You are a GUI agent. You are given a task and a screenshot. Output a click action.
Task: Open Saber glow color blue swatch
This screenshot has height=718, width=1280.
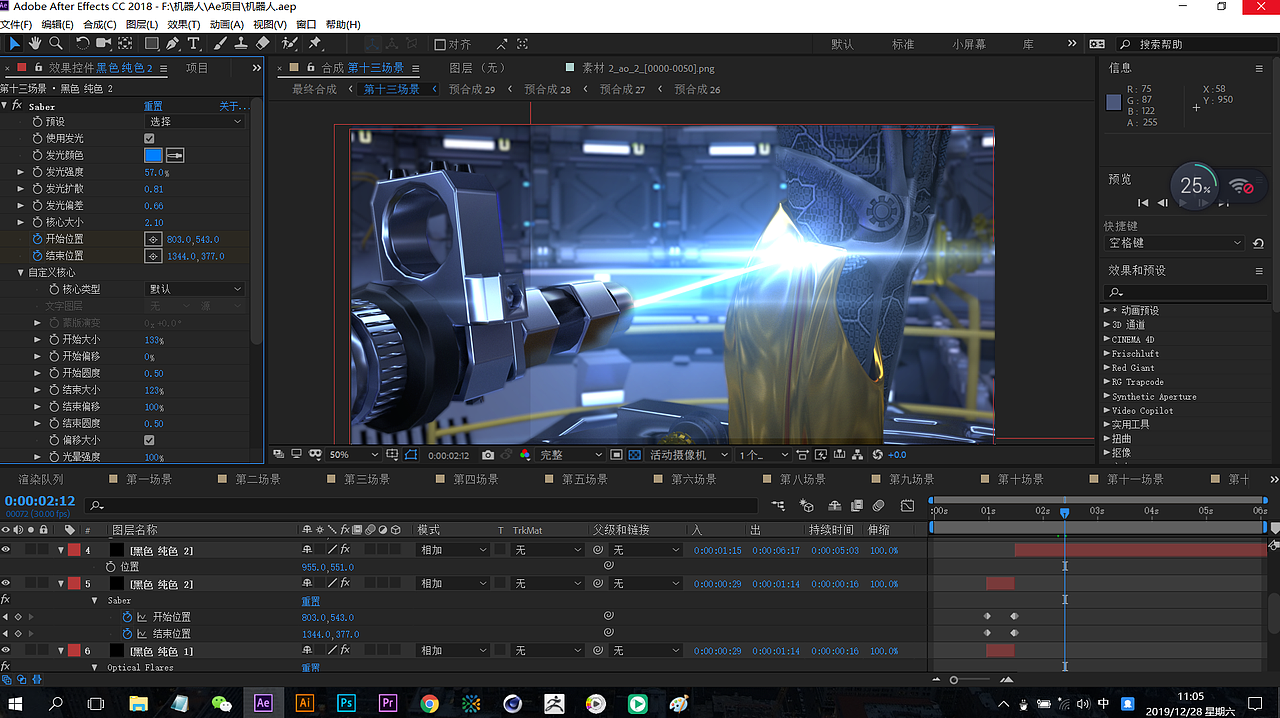tap(153, 155)
